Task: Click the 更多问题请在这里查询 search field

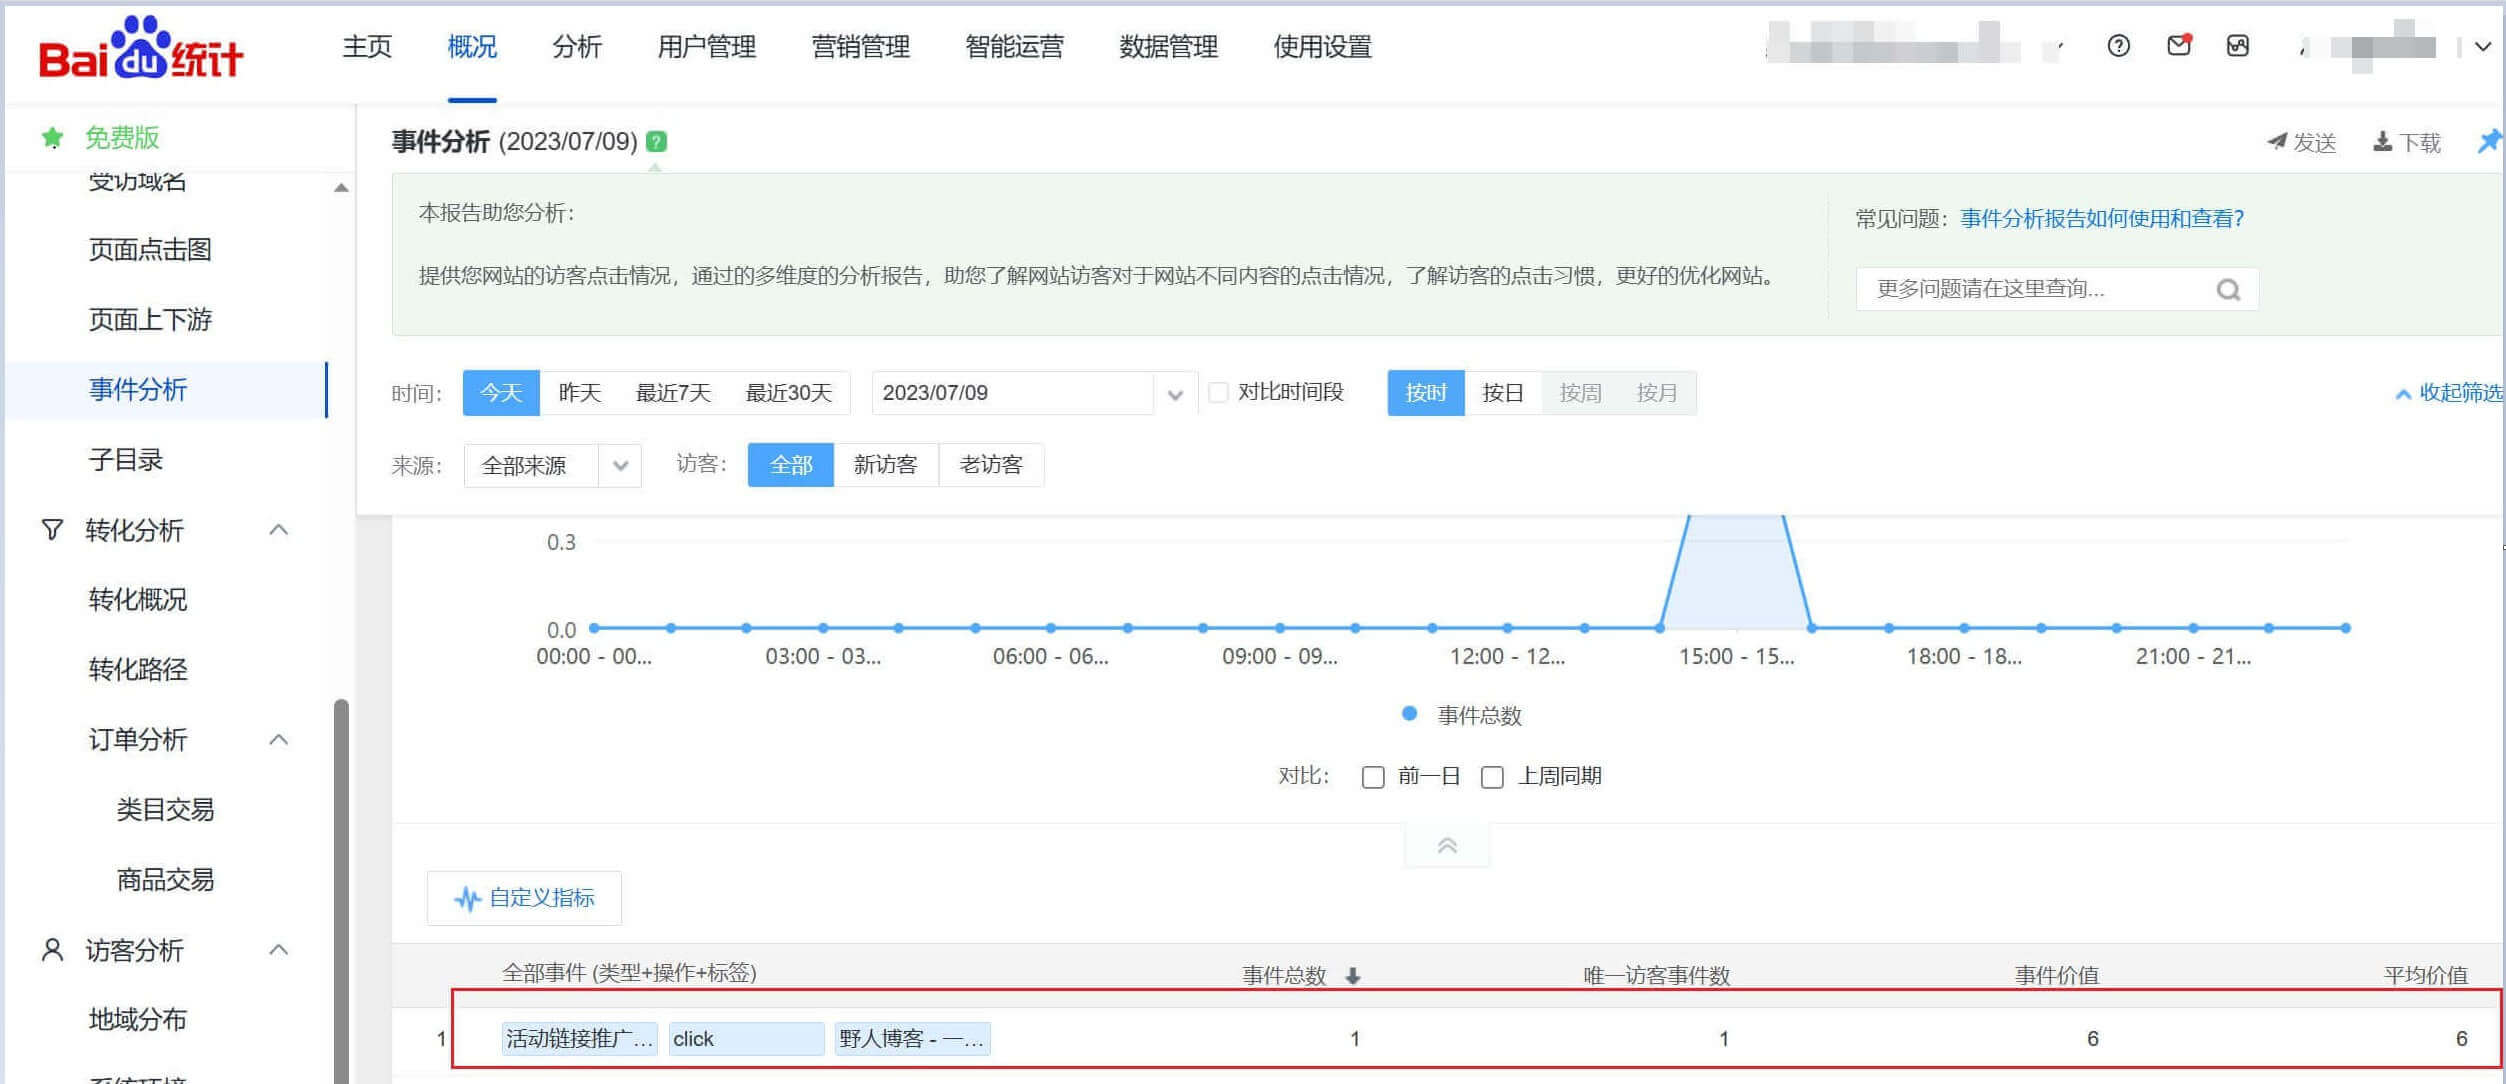Action: click(x=2057, y=289)
